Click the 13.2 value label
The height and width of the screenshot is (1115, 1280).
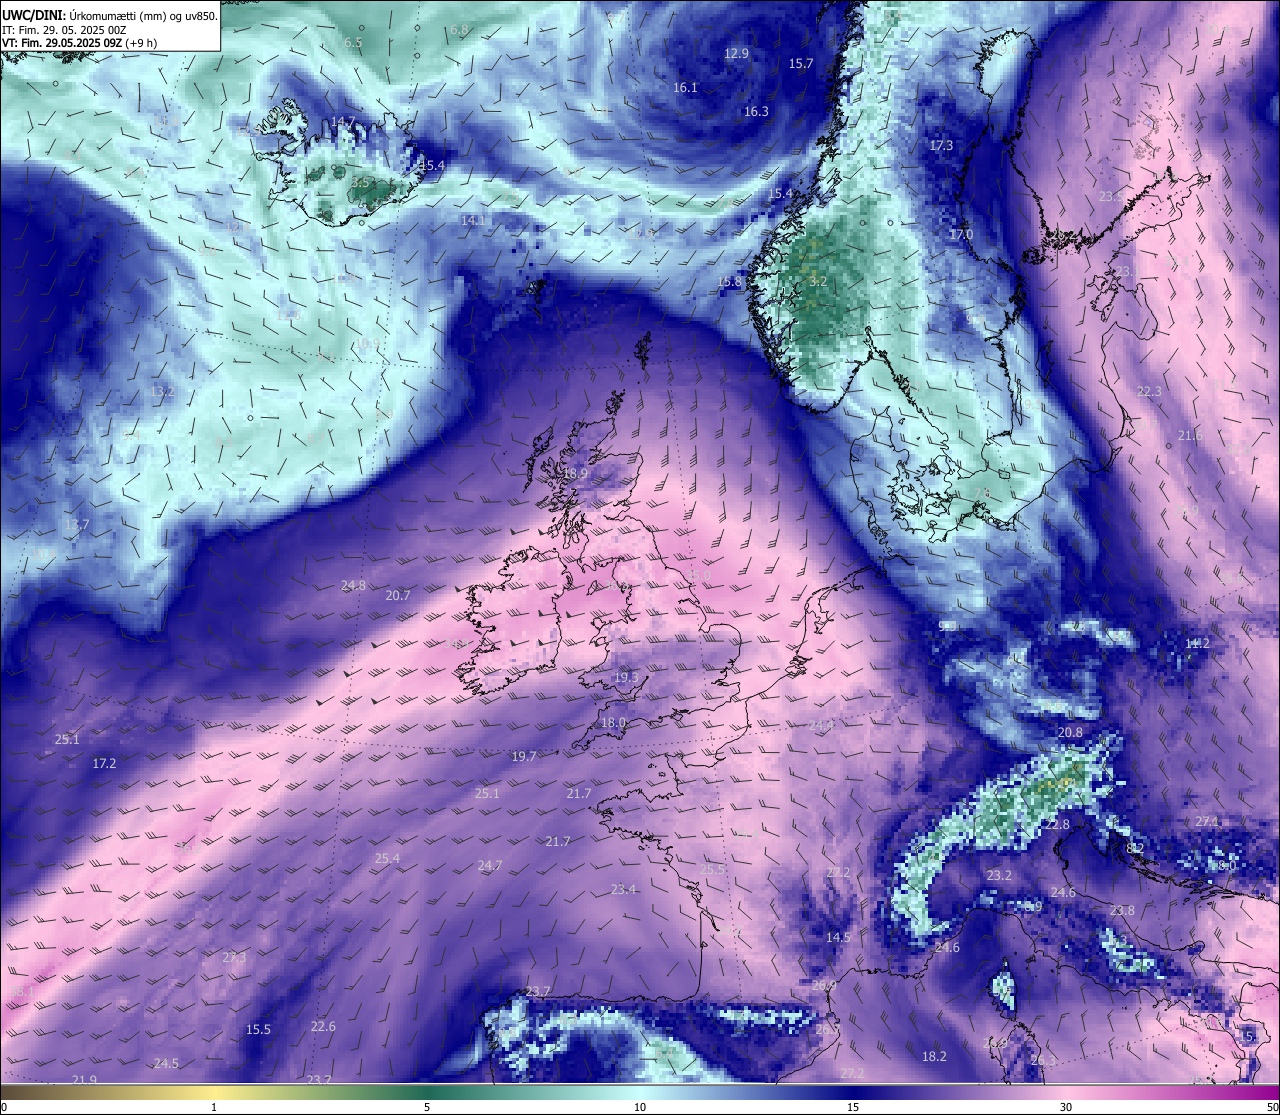(x=162, y=392)
